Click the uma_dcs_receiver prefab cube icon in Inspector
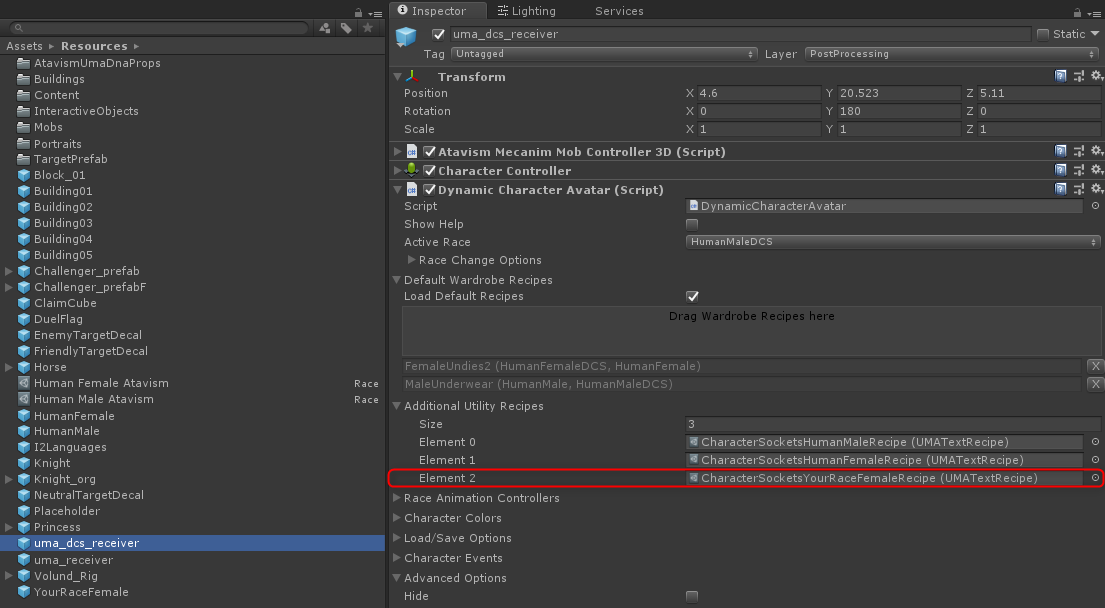Viewport: 1105px width, 608px height. click(x=405, y=38)
